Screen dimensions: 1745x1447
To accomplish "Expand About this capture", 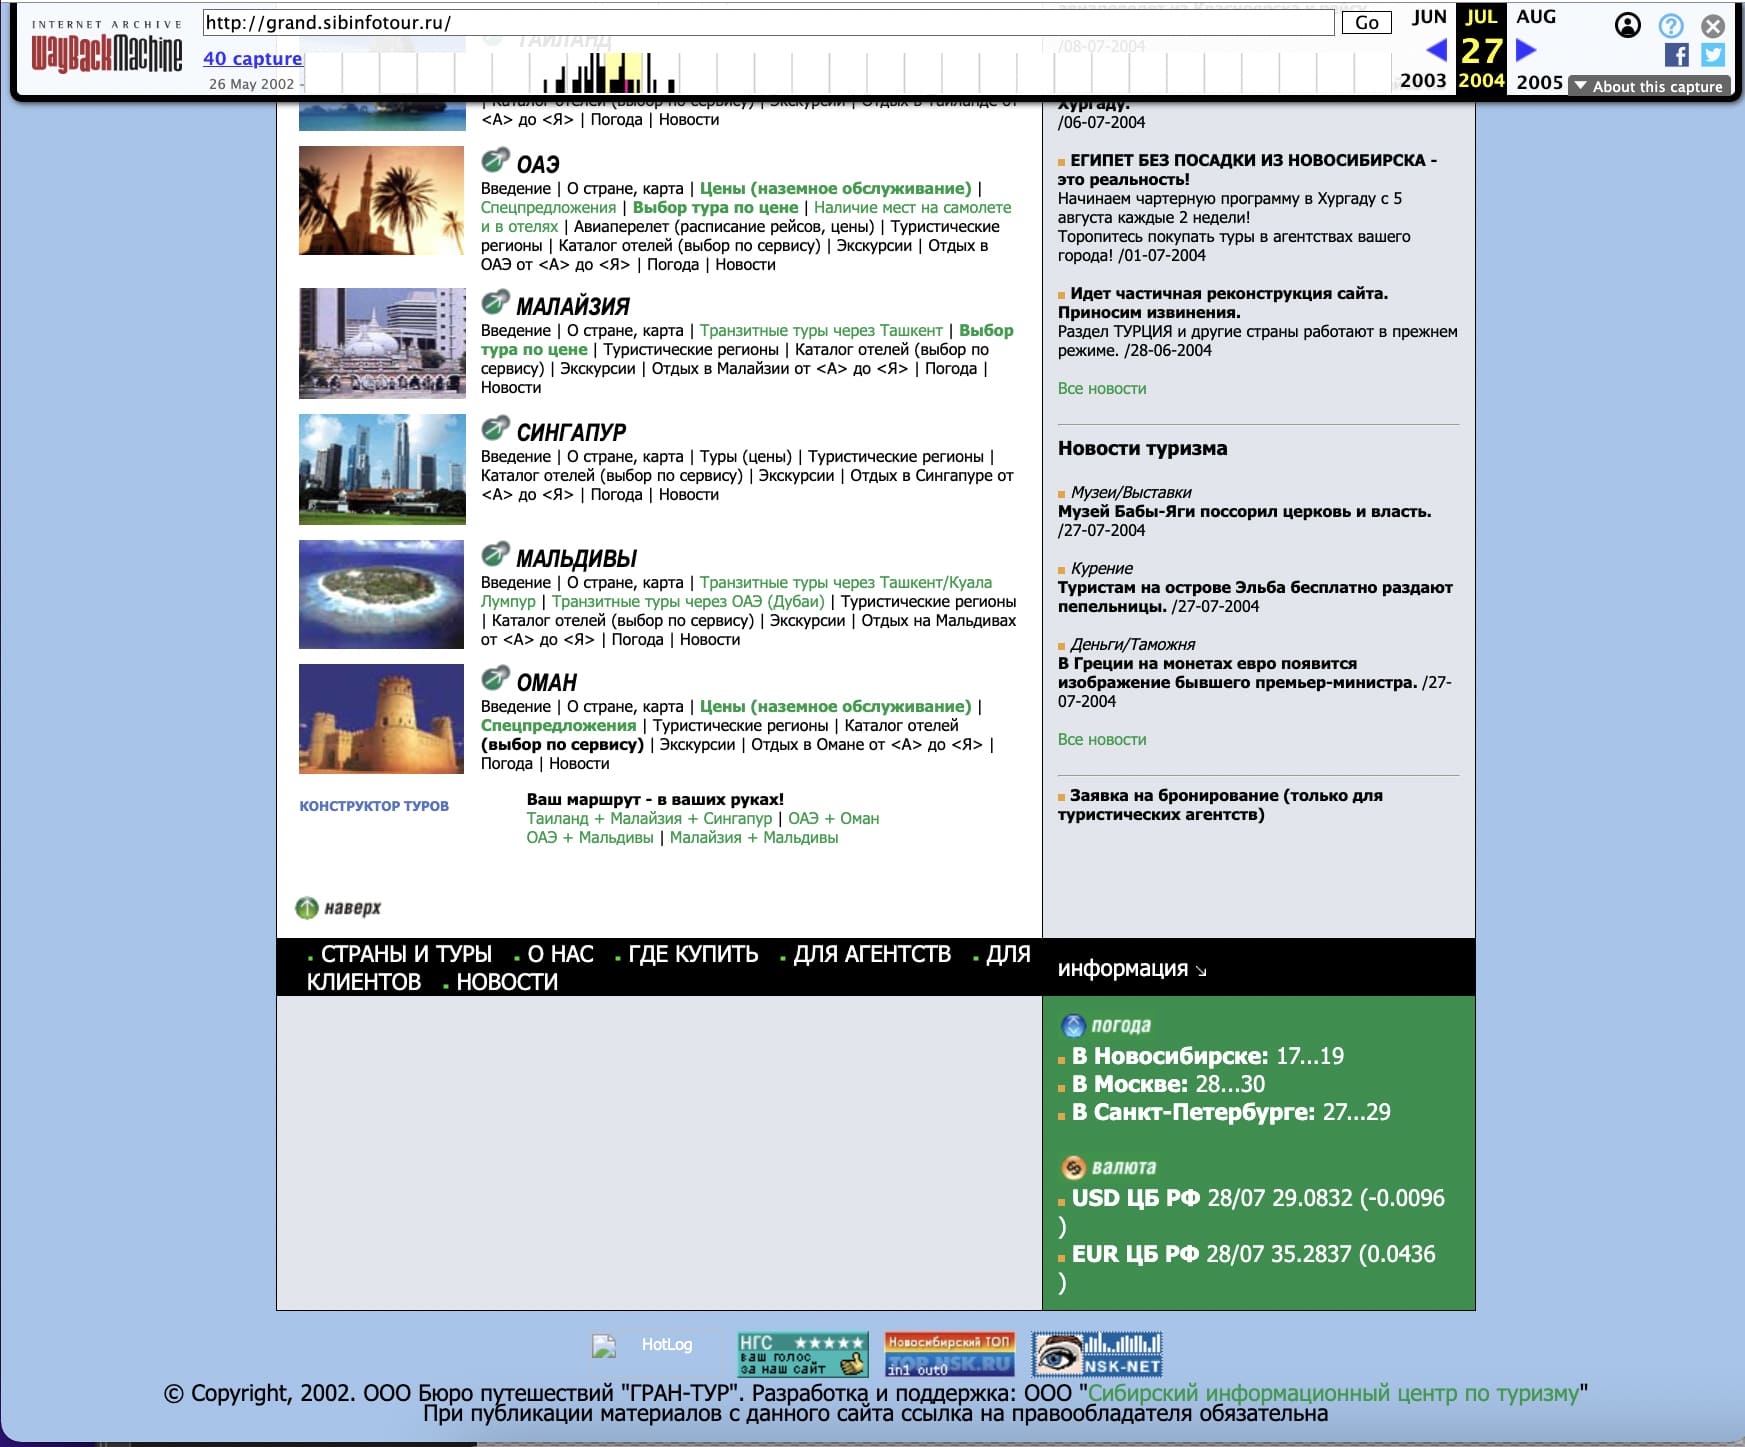I will (1649, 86).
